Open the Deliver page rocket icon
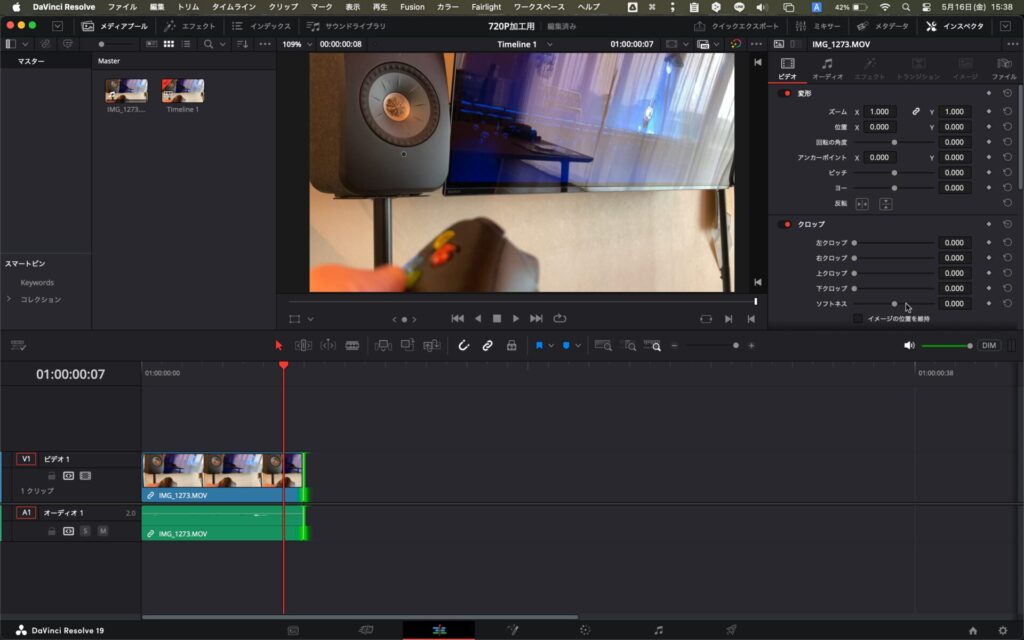Image resolution: width=1024 pixels, height=640 pixels. click(x=731, y=630)
